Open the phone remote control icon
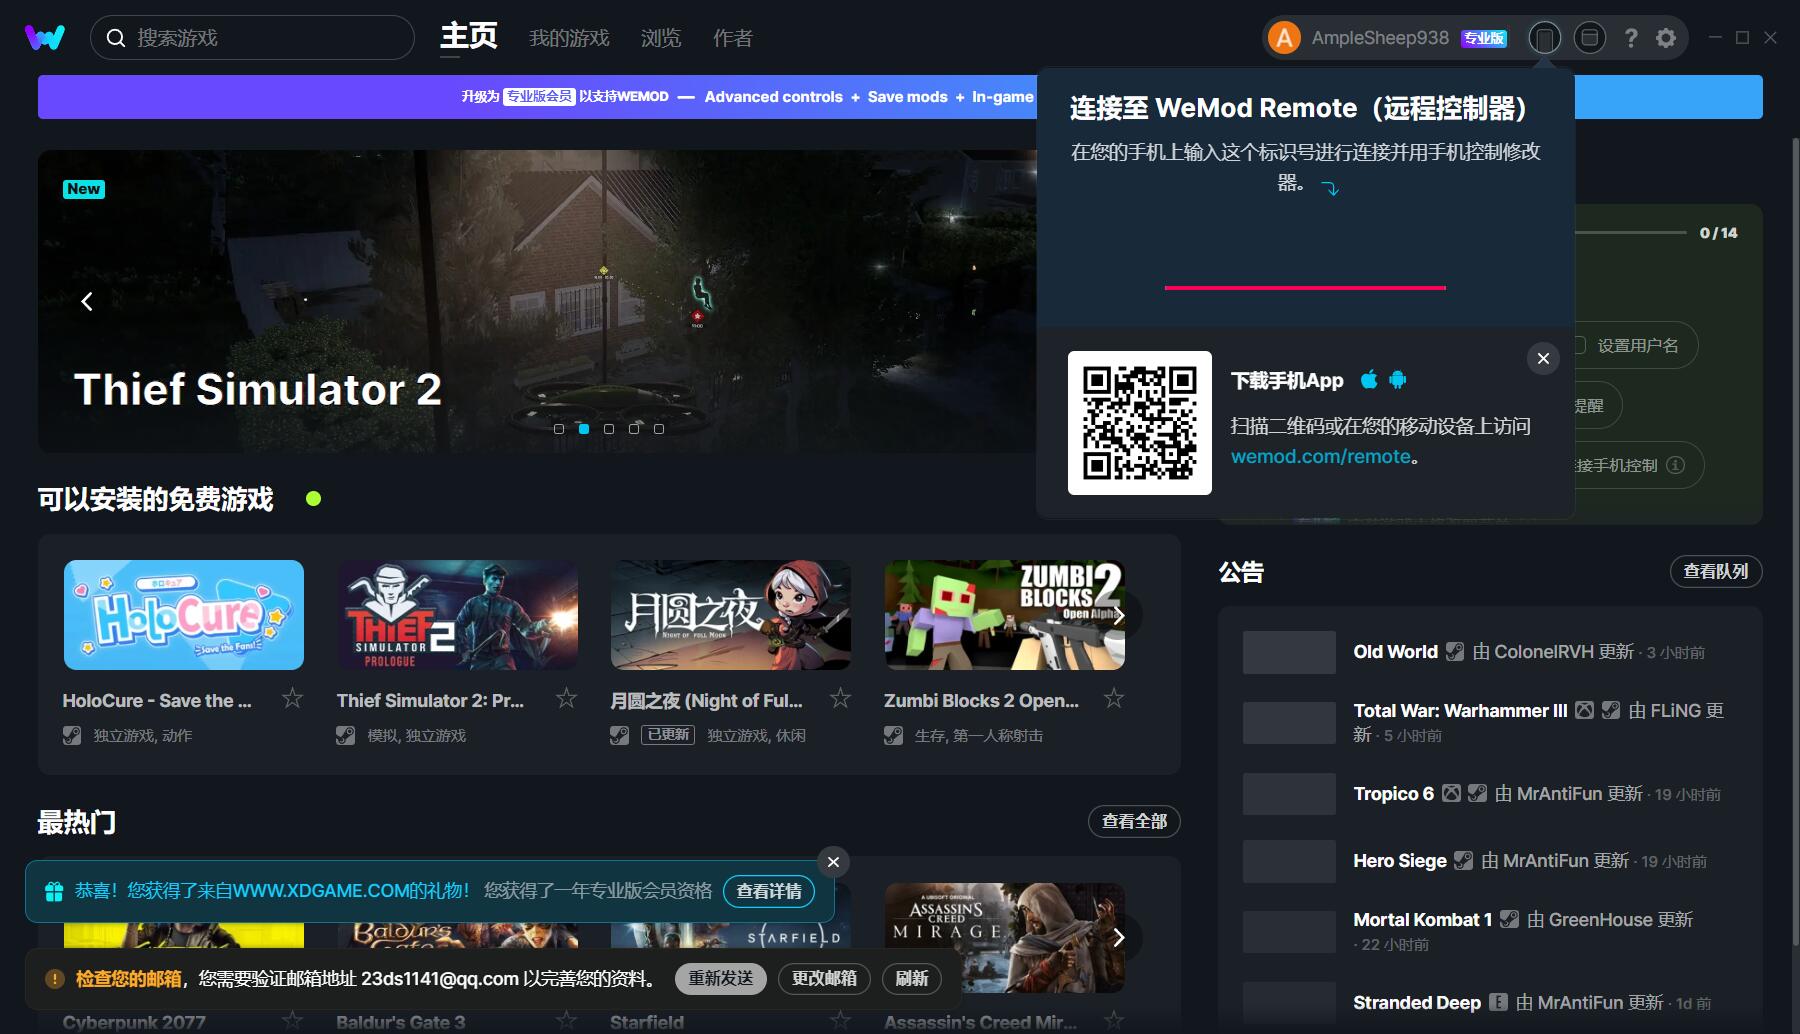Screen dimensions: 1800x1034 1545,38
